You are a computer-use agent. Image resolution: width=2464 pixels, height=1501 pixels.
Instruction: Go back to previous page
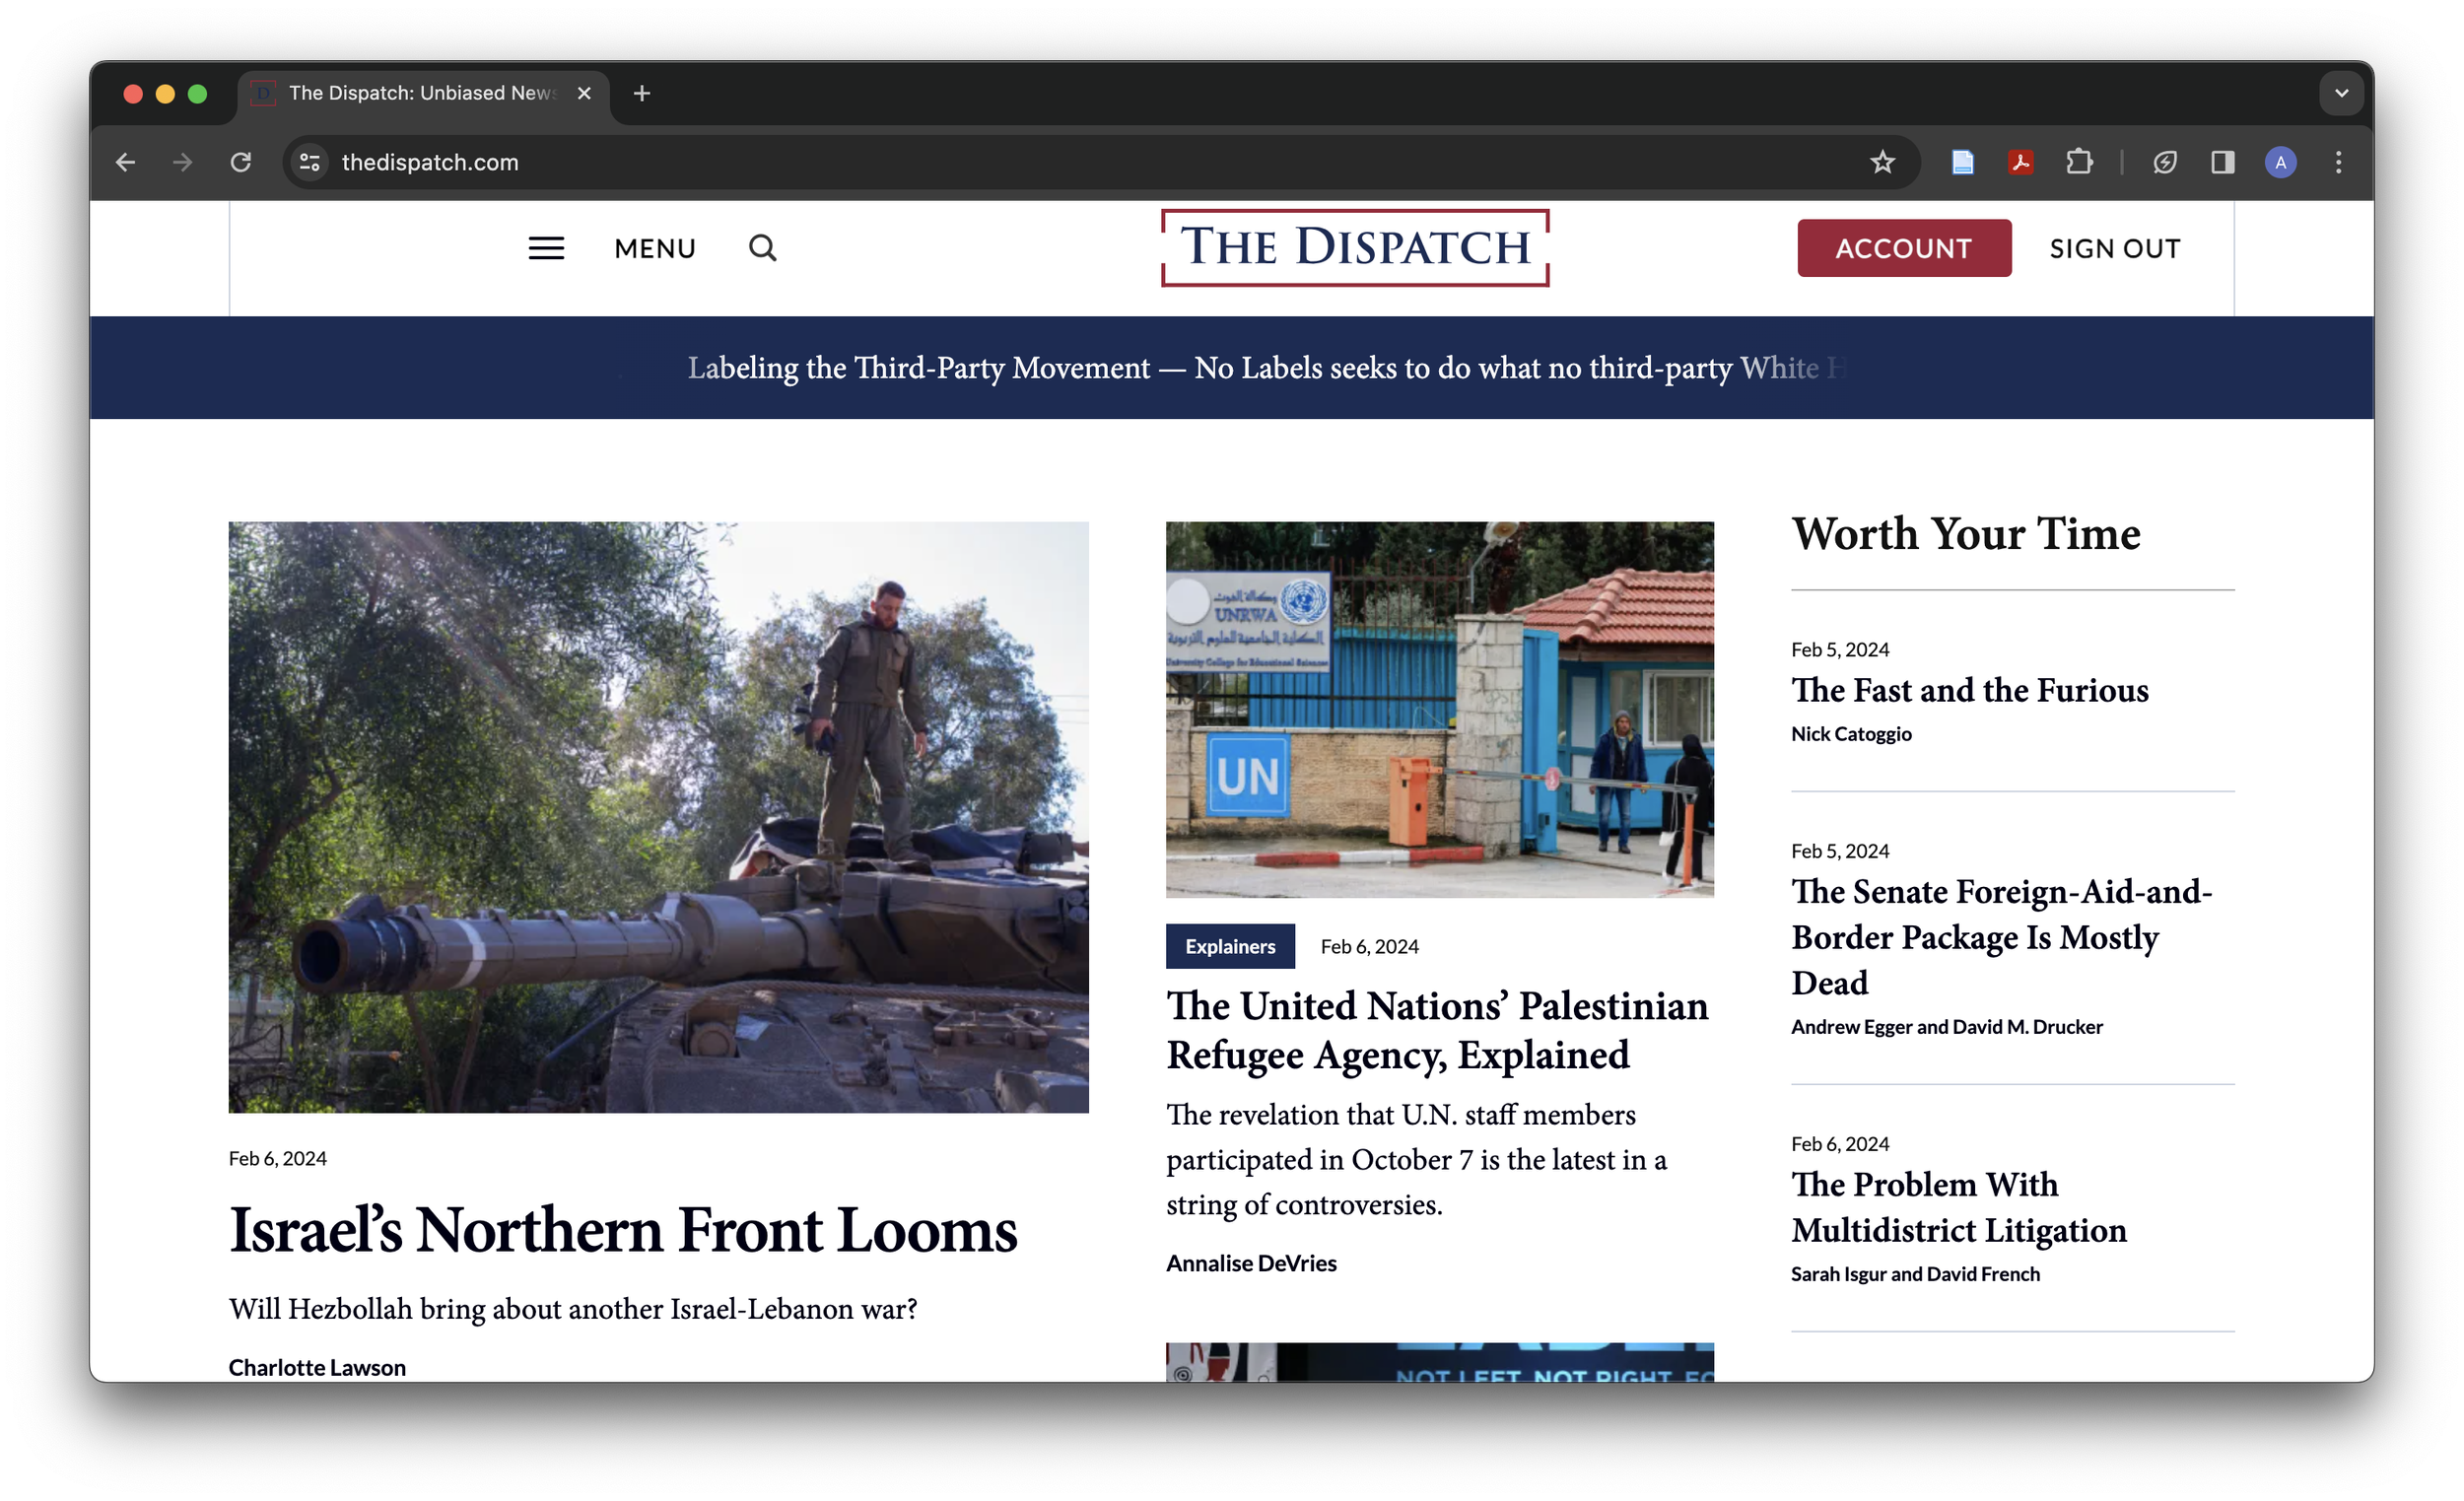[126, 162]
